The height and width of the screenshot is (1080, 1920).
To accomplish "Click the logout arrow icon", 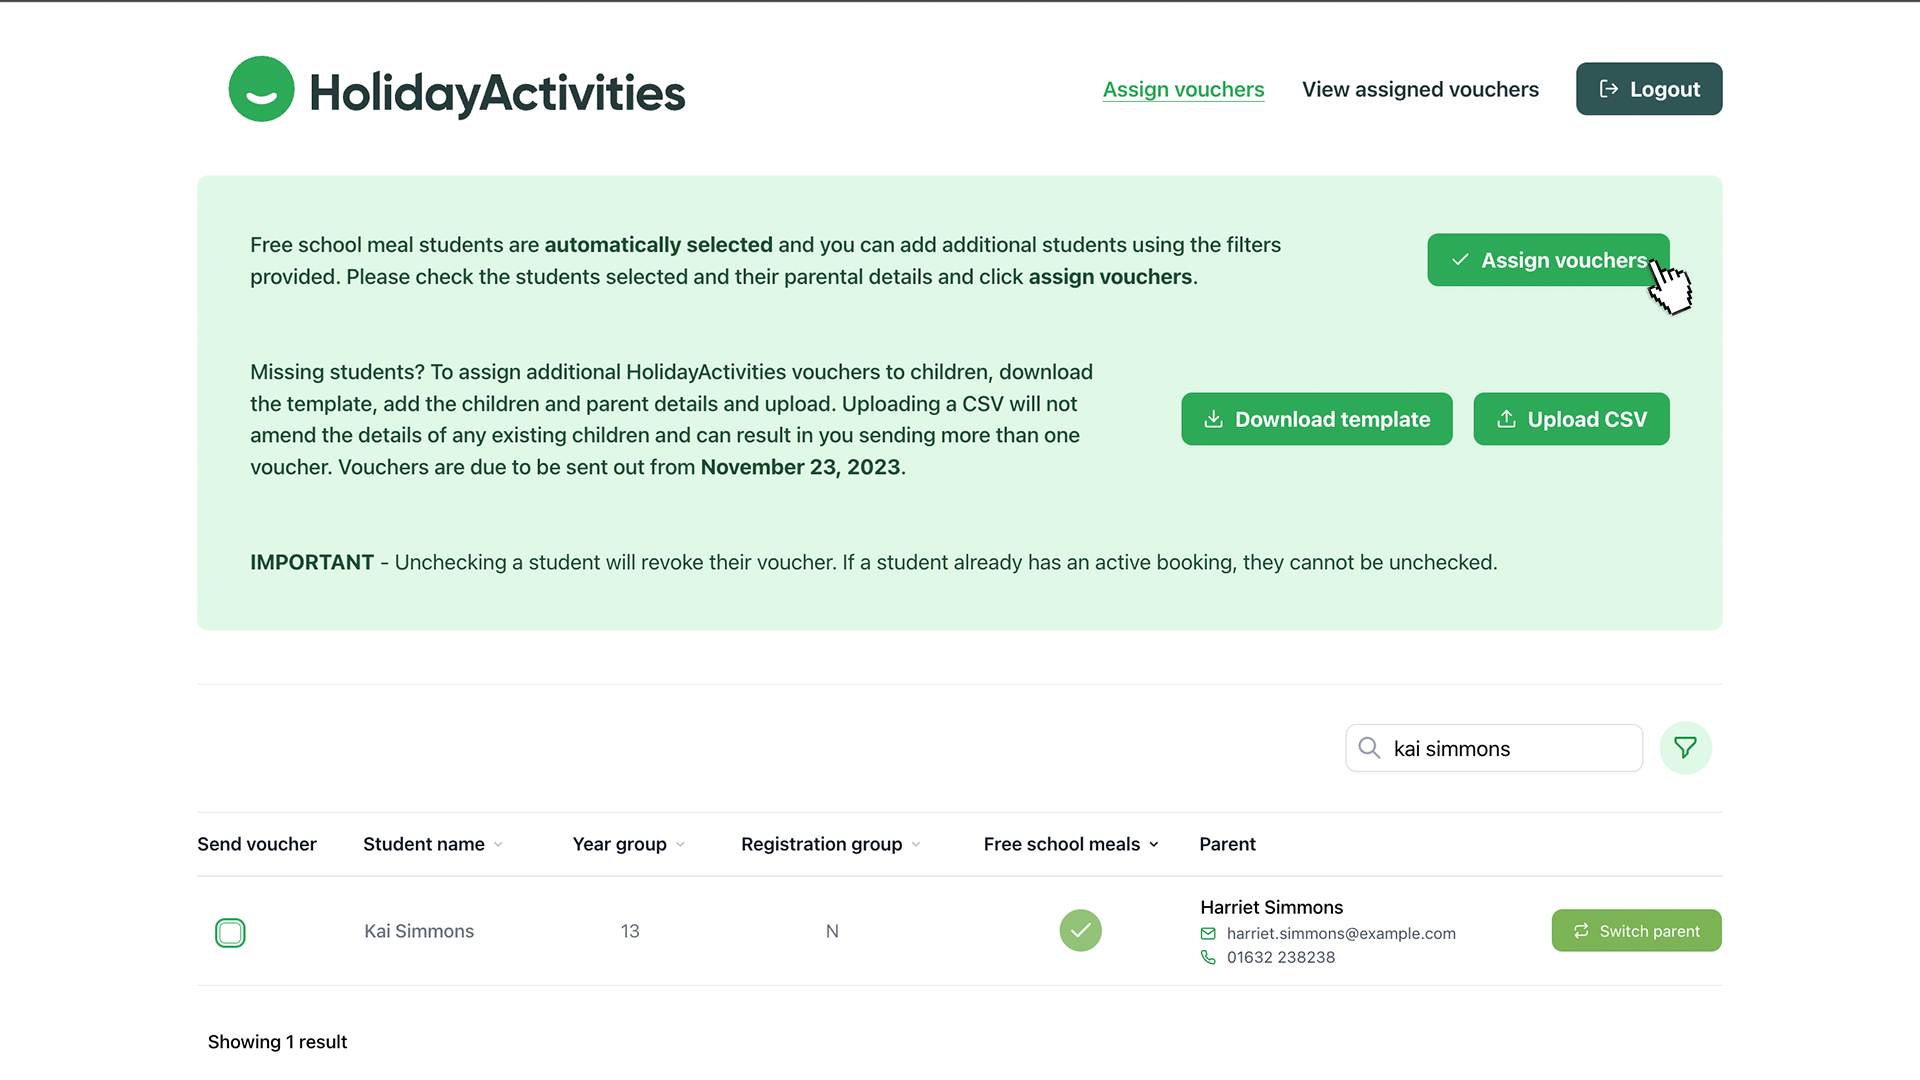I will [x=1608, y=89].
